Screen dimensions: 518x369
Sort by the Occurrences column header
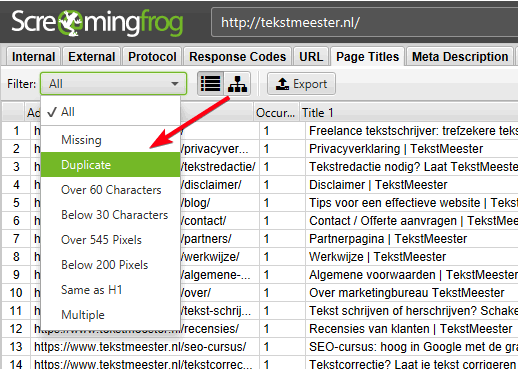click(x=276, y=113)
